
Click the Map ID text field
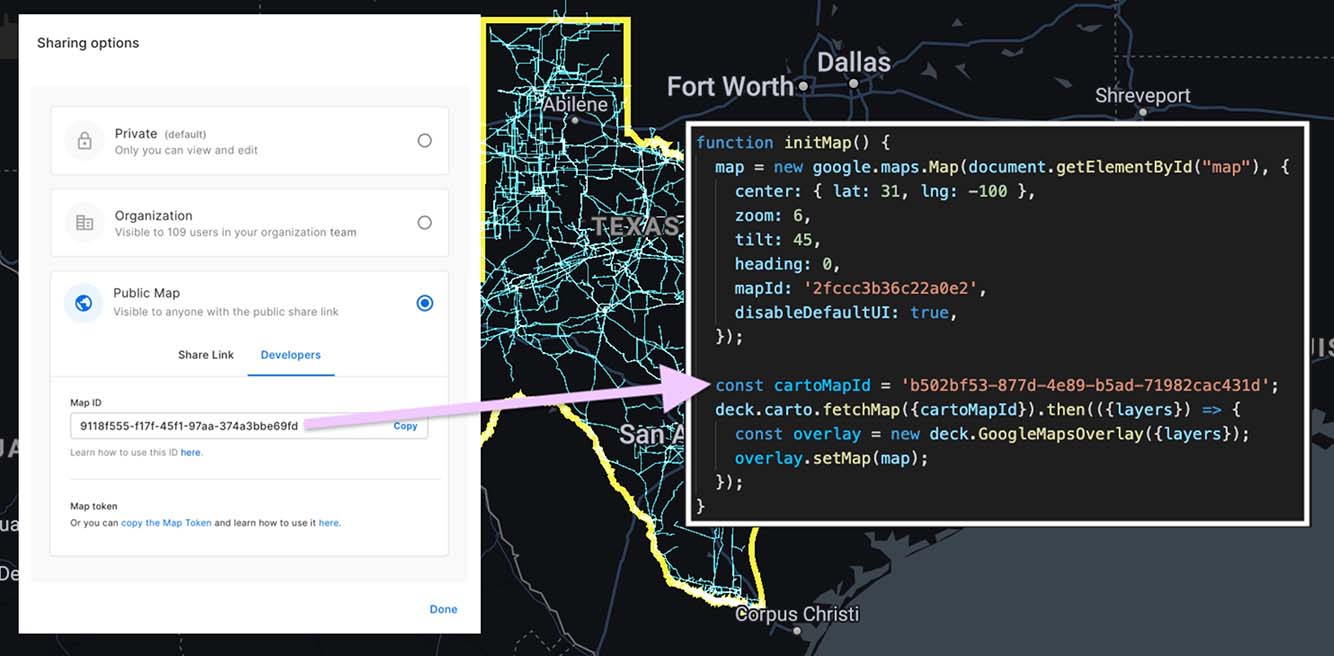(x=230, y=426)
